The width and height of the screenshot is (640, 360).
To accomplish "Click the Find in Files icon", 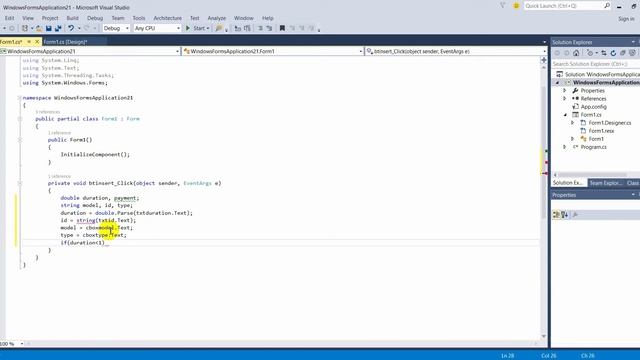I will pyautogui.click(x=219, y=28).
